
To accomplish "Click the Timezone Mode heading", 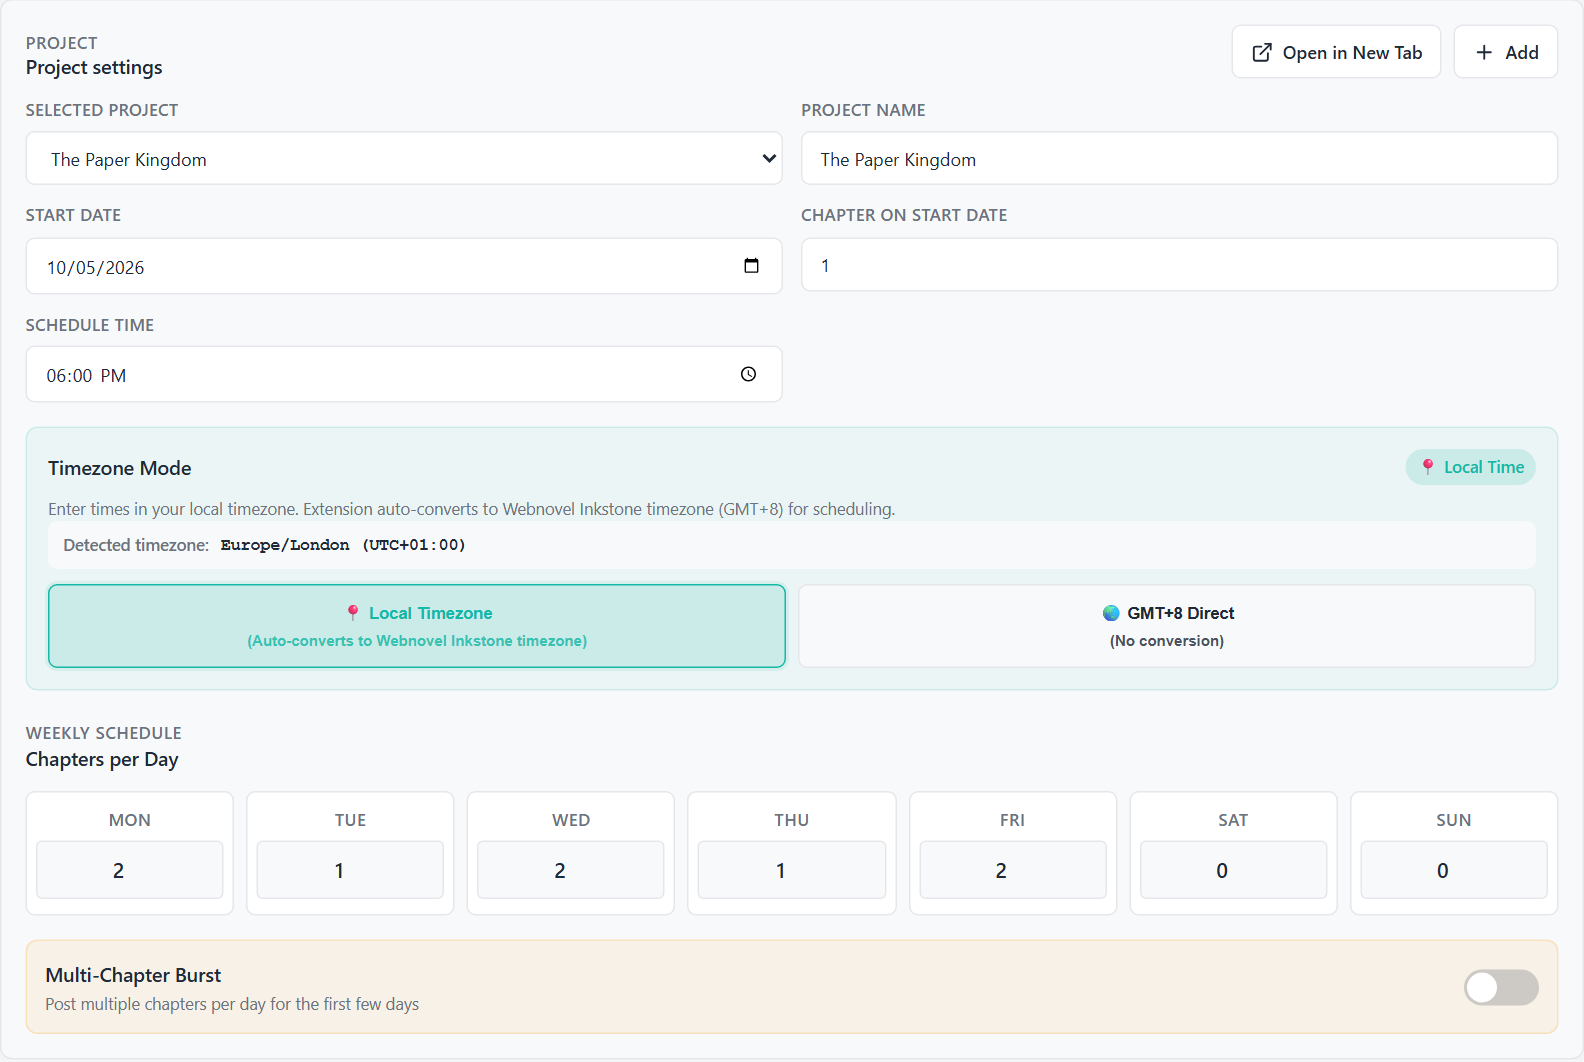I will 120,468.
